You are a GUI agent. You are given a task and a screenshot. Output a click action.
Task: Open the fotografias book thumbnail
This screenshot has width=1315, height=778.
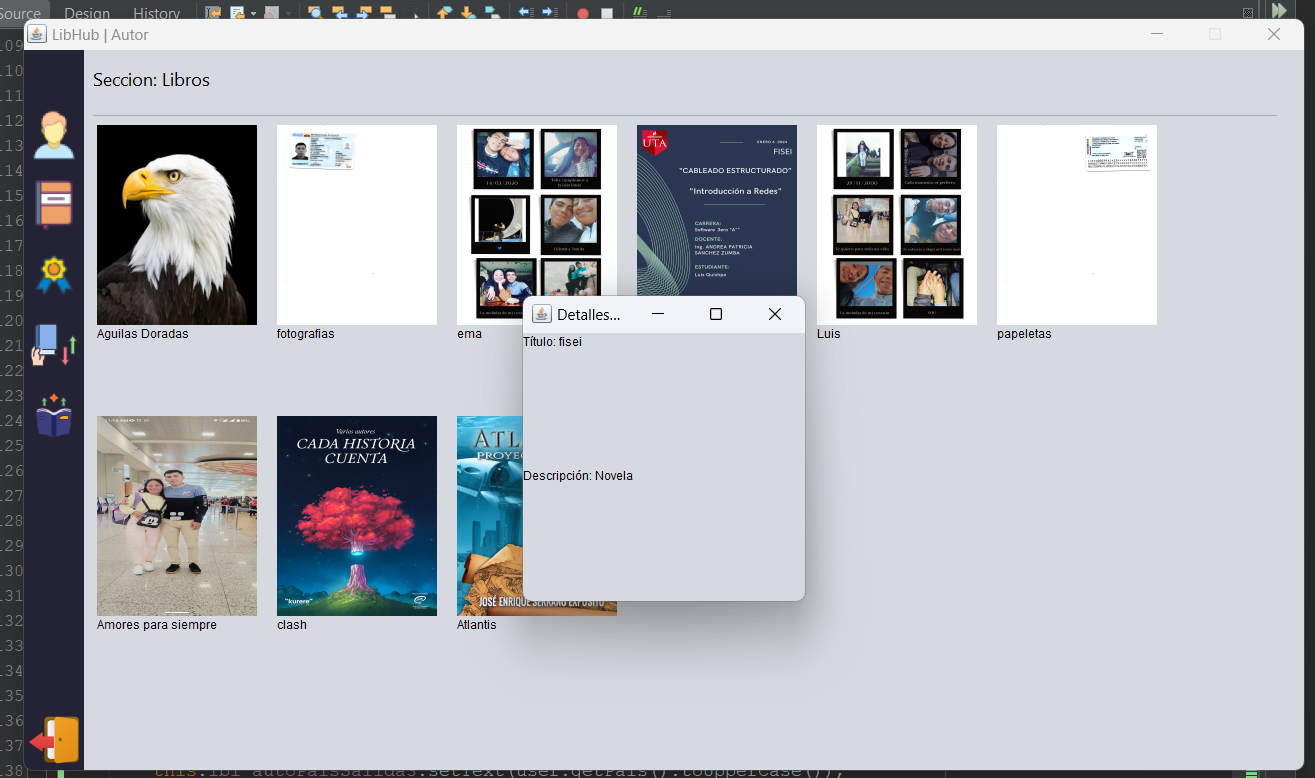[356, 224]
